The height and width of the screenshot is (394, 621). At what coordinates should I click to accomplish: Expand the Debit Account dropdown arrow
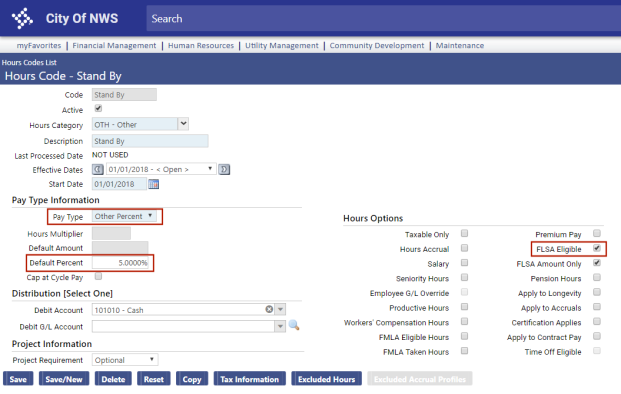point(280,309)
